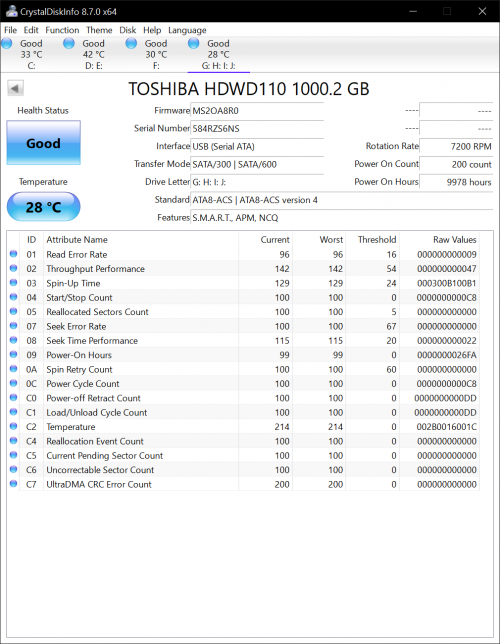This screenshot has width=500, height=644.
Task: Open the File menu
Action: [x=10, y=30]
